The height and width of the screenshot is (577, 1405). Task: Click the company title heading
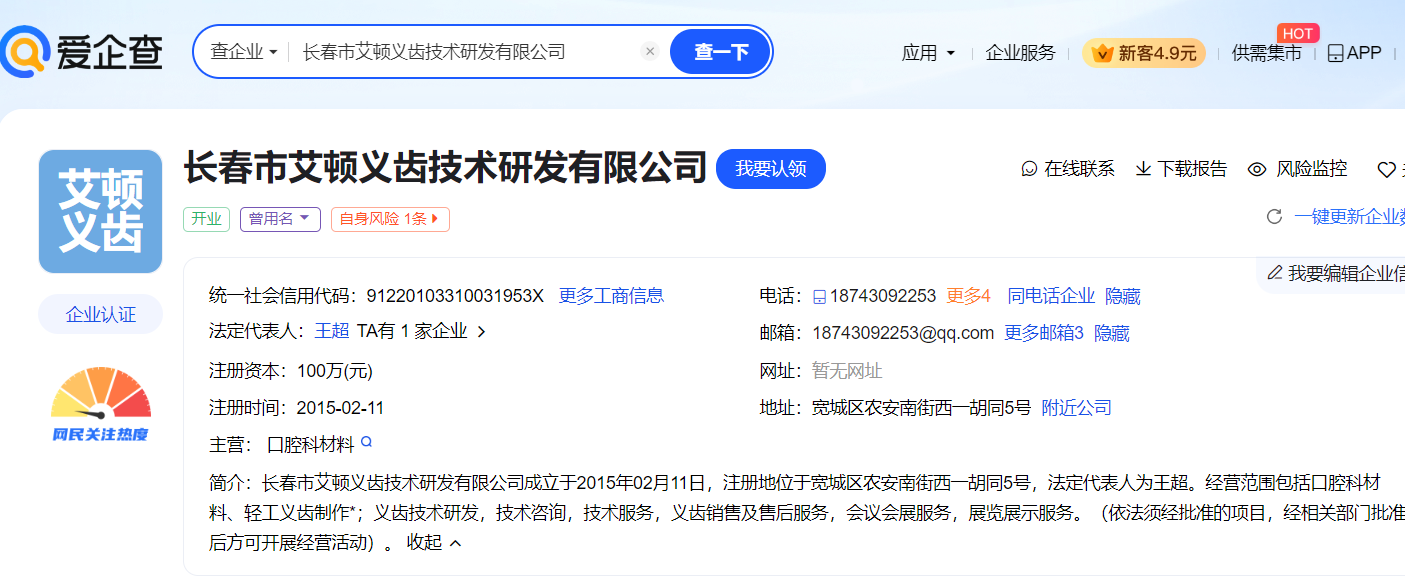pyautogui.click(x=445, y=168)
